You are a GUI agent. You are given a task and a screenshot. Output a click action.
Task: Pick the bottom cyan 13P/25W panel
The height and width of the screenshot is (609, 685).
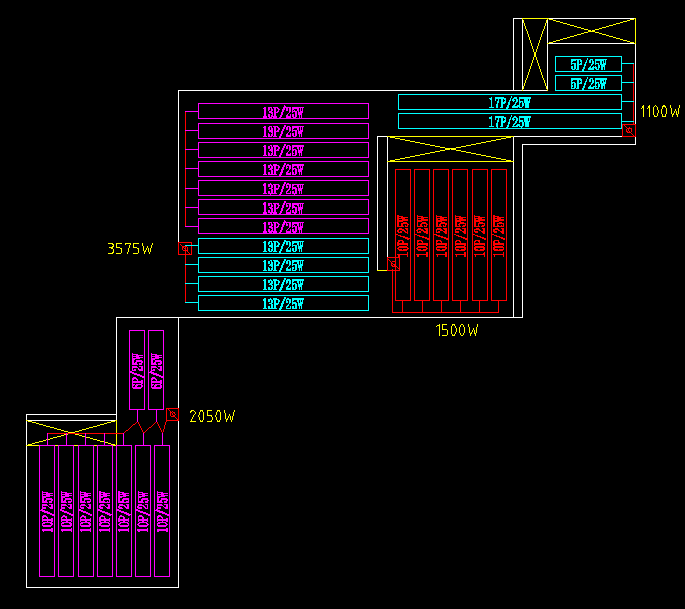[284, 303]
